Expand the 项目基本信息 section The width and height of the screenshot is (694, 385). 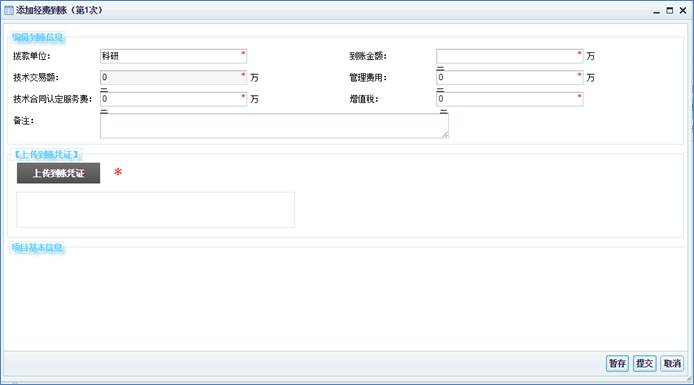click(x=38, y=248)
